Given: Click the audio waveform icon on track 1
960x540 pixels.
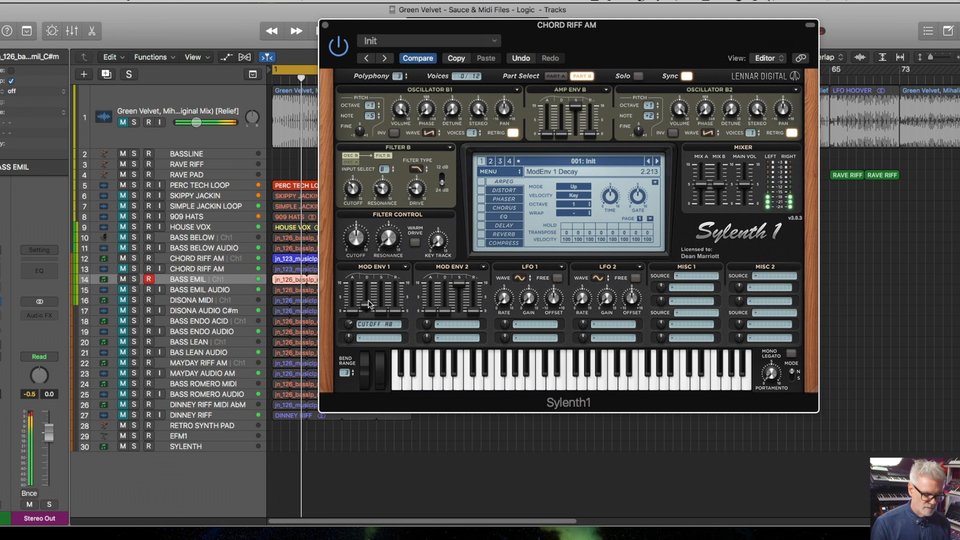Looking at the screenshot, I should coord(103,116).
